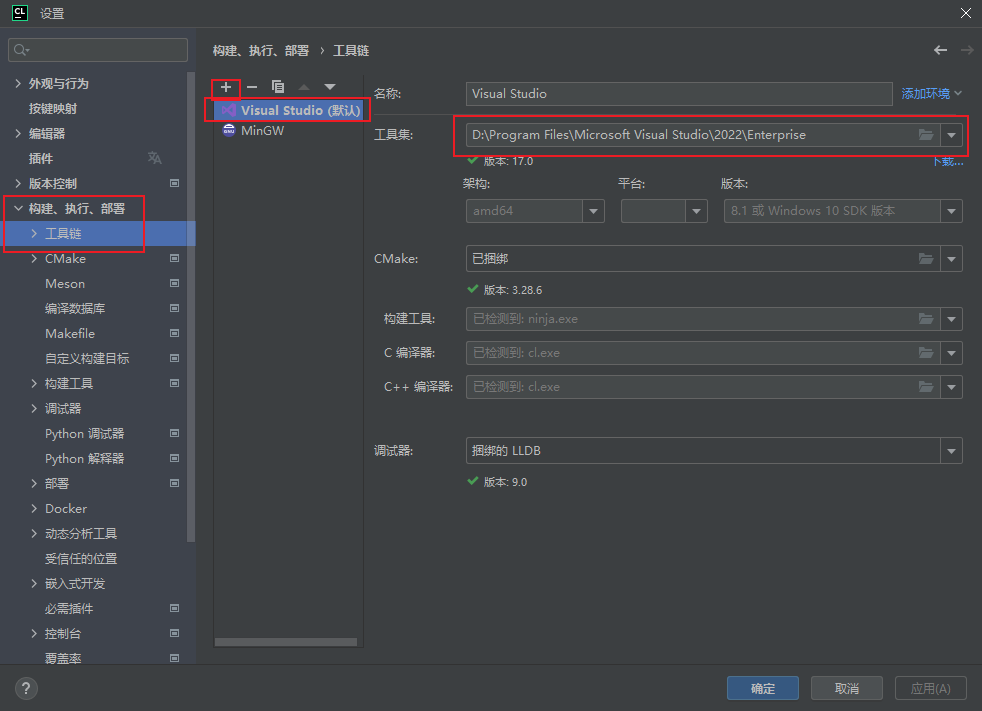Click the 取消 button

(x=847, y=688)
